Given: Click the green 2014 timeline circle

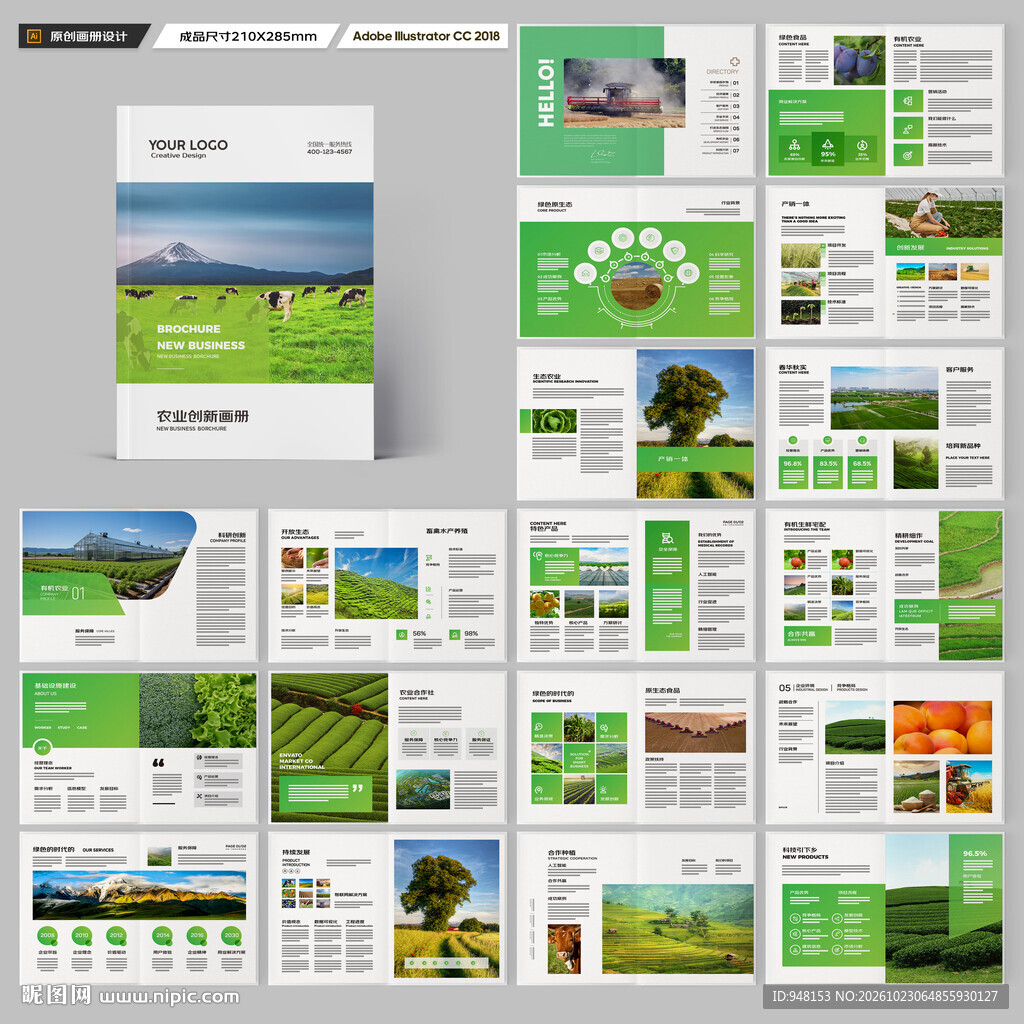Looking at the screenshot, I should [162, 935].
